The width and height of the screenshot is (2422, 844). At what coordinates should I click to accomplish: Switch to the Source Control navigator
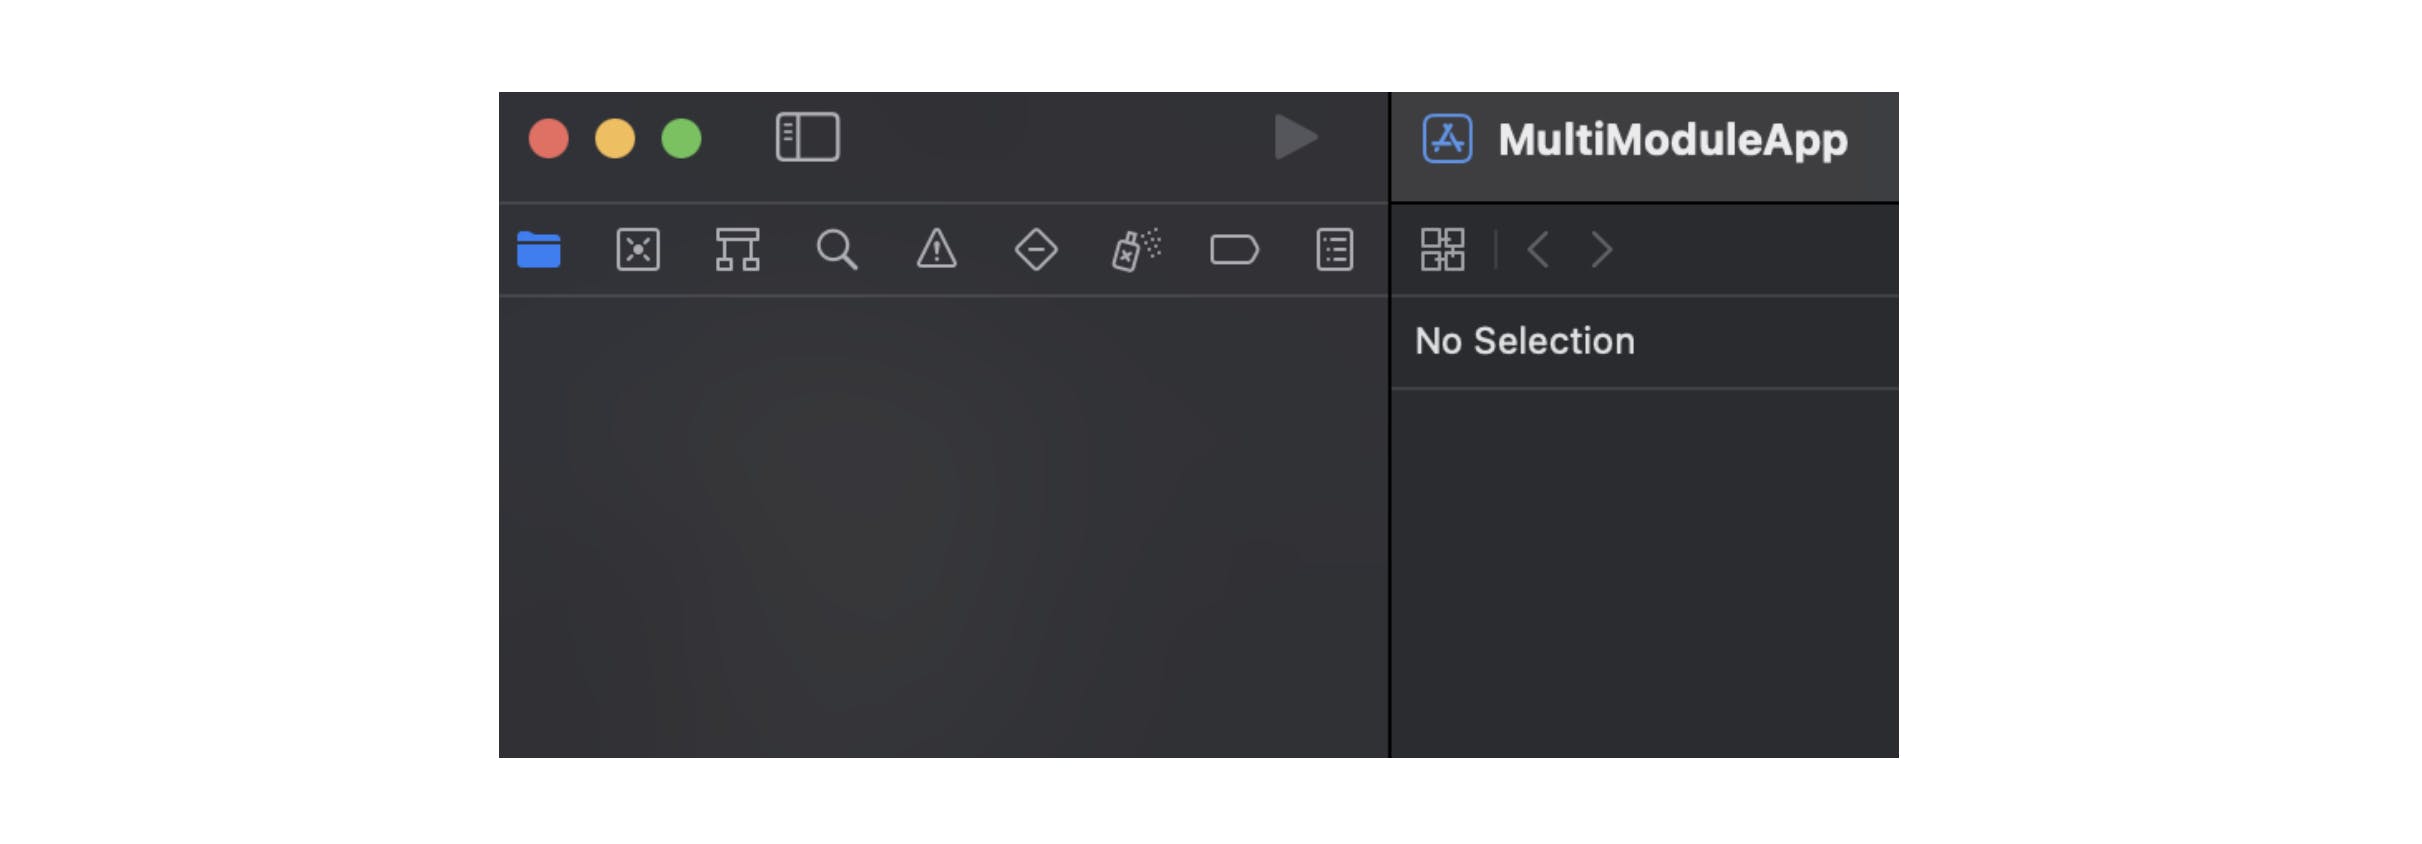coord(637,250)
